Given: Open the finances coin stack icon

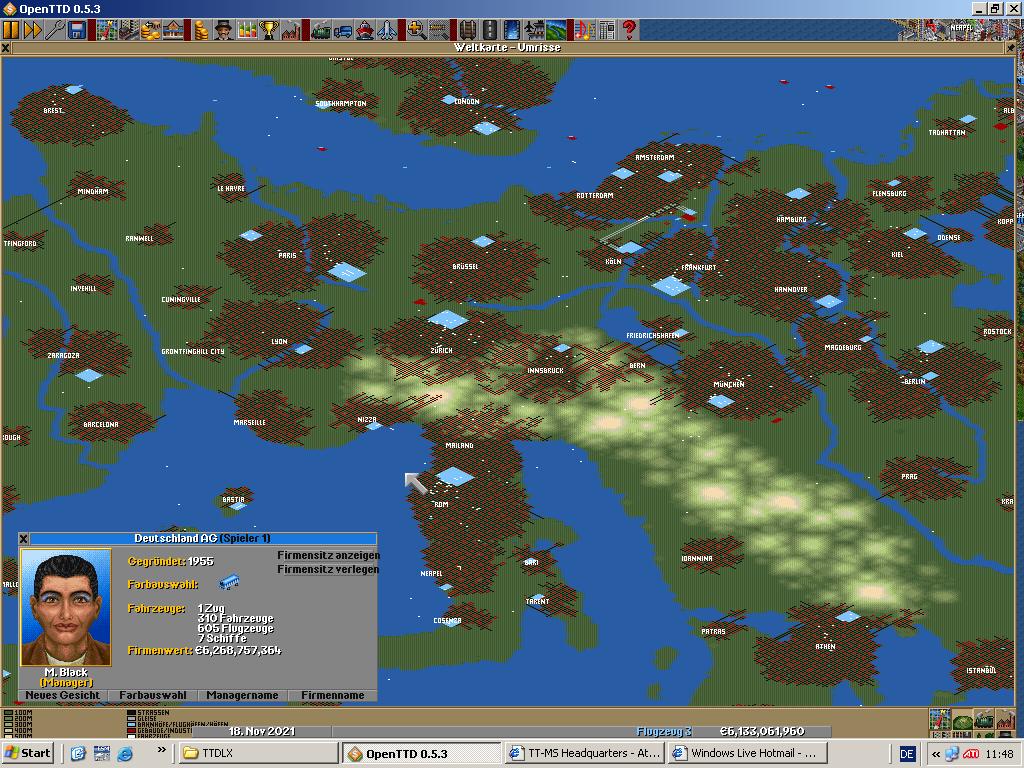Looking at the screenshot, I should [x=202, y=30].
